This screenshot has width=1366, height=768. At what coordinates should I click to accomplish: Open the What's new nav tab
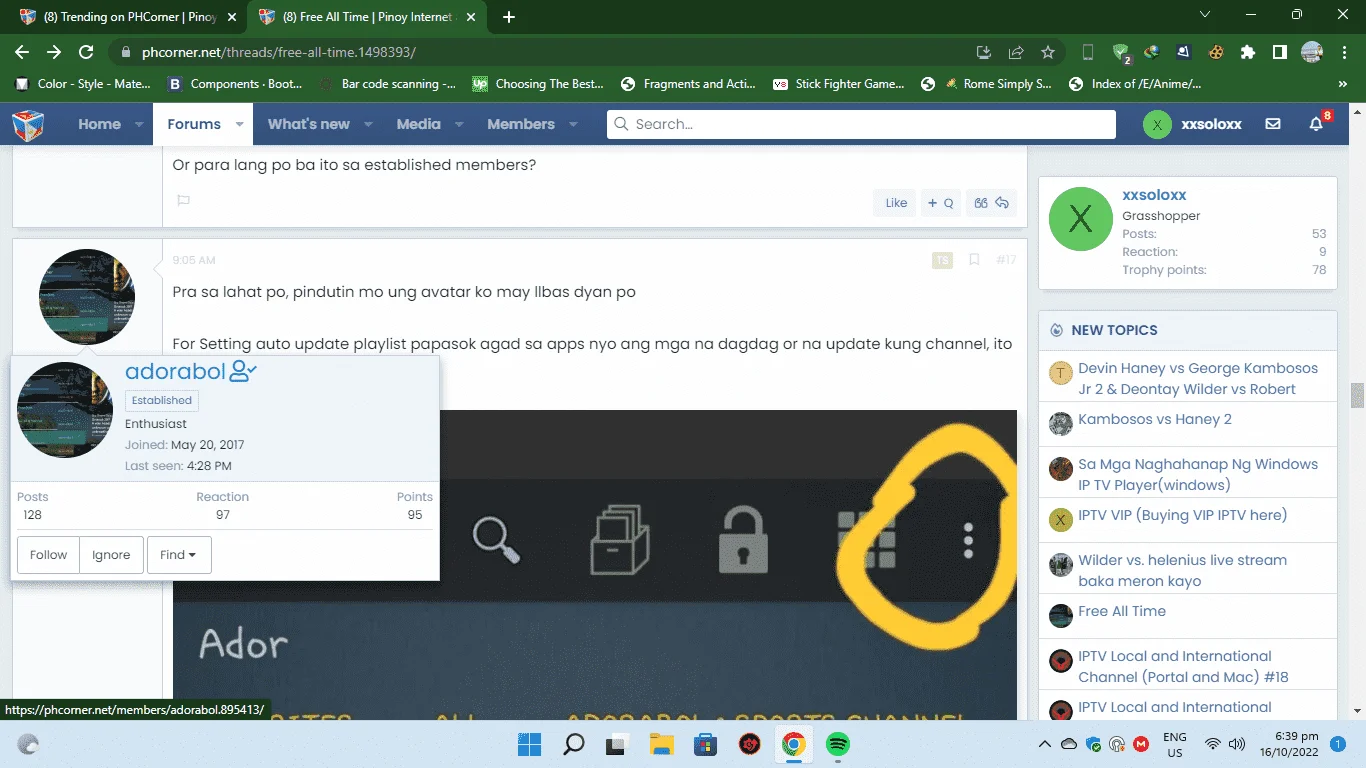tap(309, 124)
